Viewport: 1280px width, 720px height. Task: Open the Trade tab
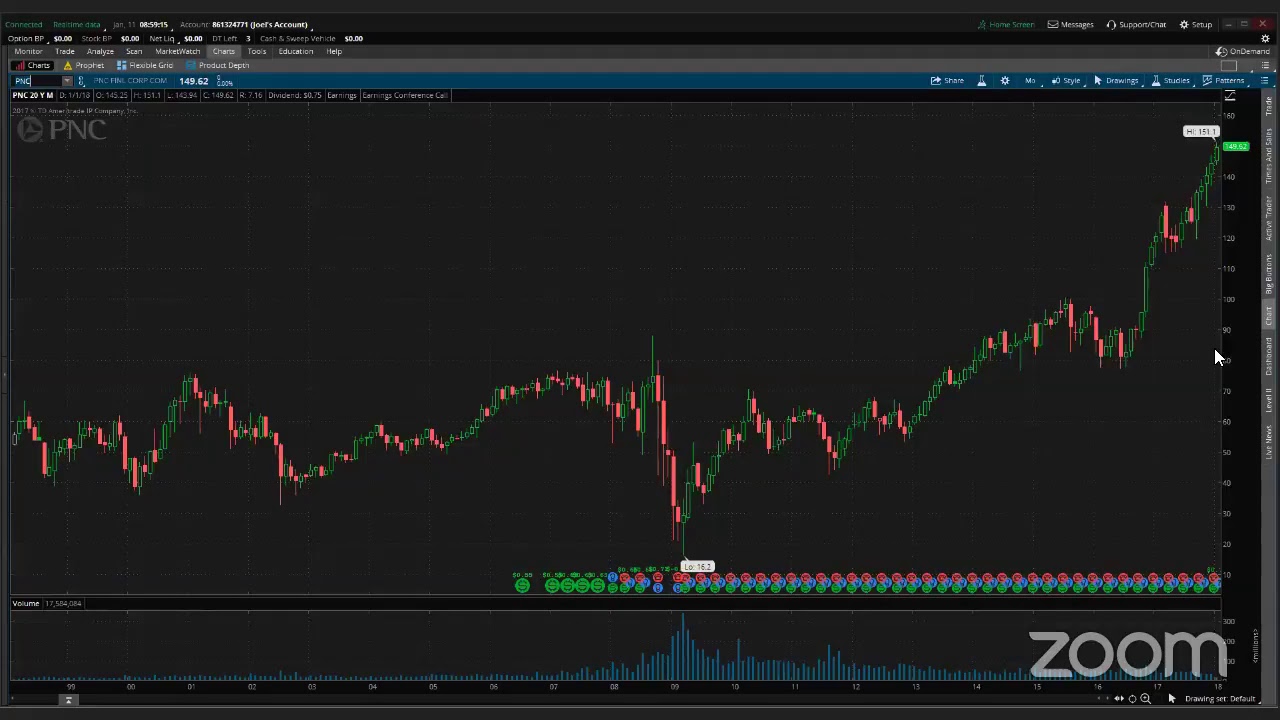point(65,51)
